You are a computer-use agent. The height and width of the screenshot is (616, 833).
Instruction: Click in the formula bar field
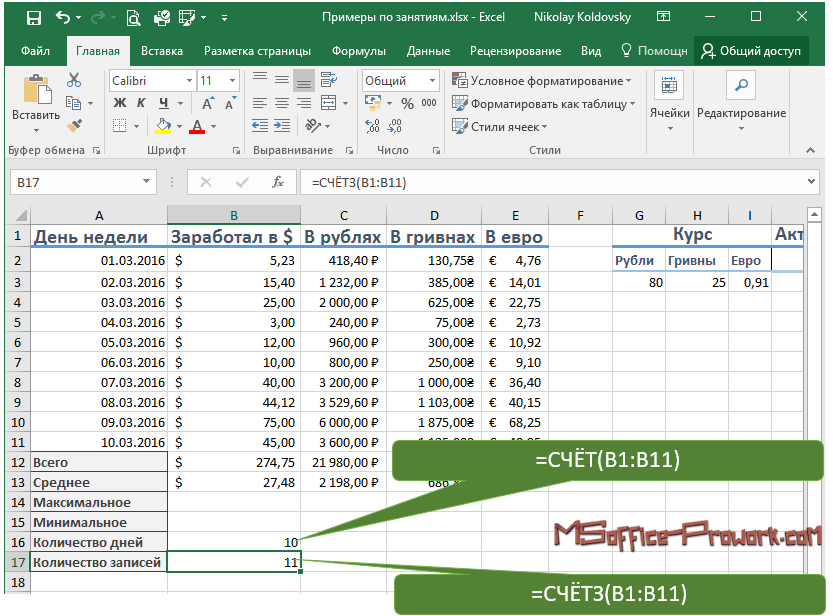click(x=551, y=183)
